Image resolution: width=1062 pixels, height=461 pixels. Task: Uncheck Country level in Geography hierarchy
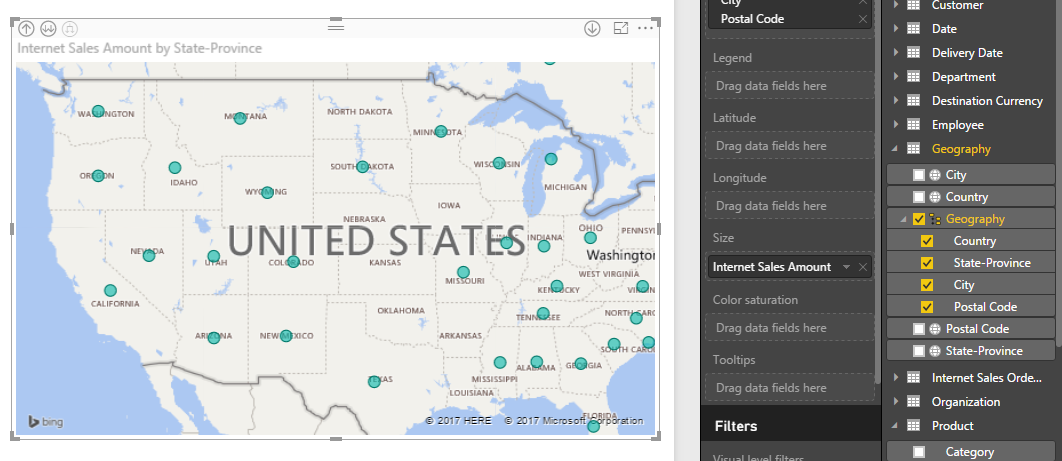927,241
